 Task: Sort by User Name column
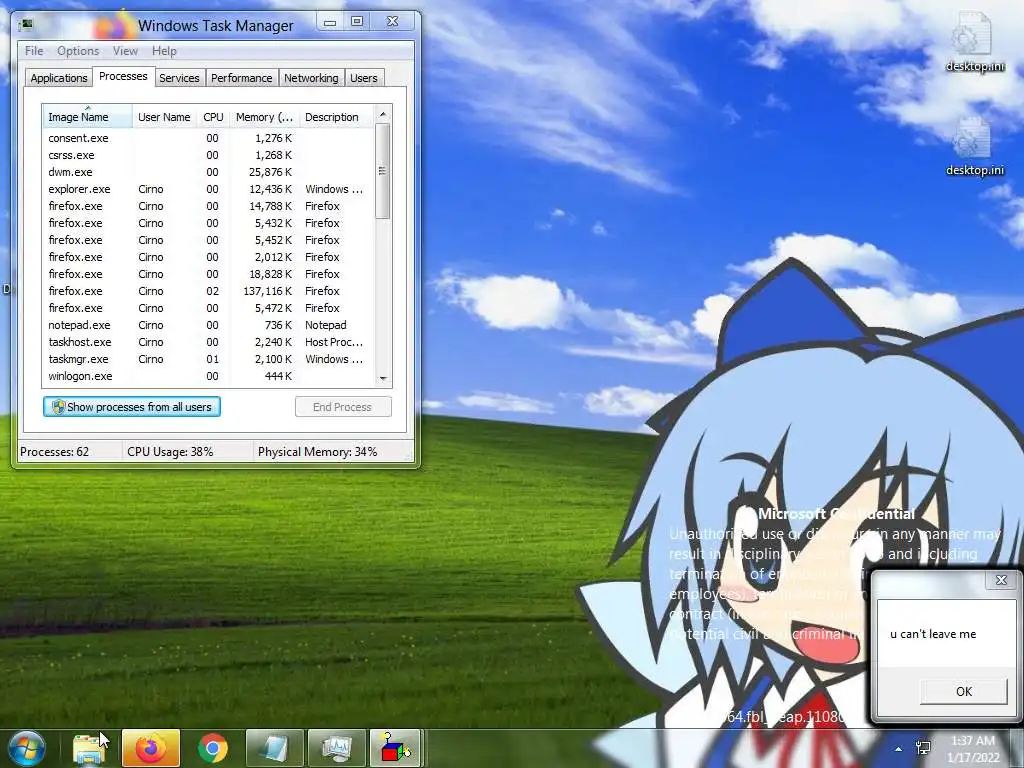[164, 117]
